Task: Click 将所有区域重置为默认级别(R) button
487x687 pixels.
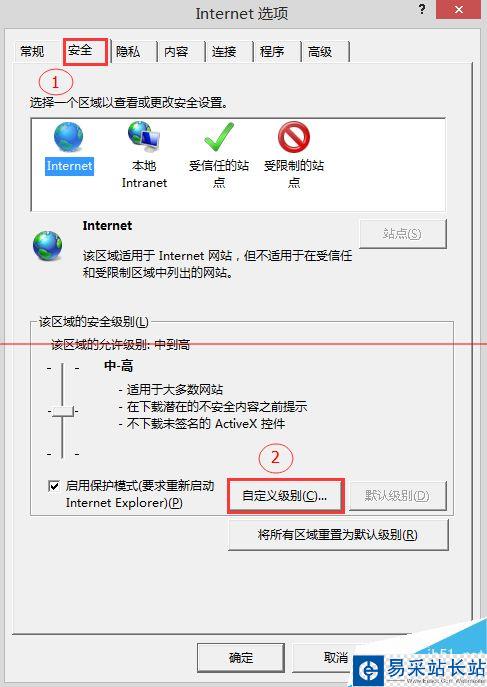Action: pyautogui.click(x=338, y=535)
